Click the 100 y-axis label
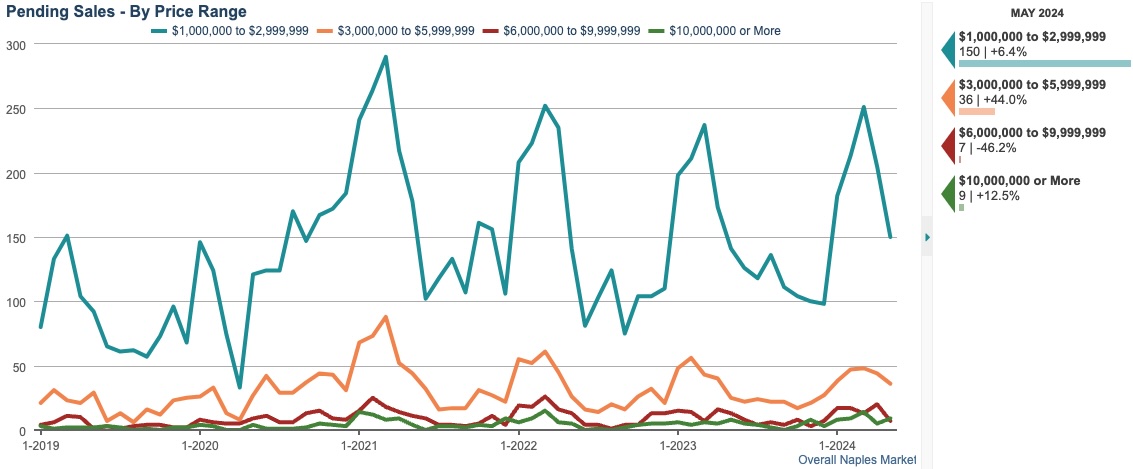This screenshot has width=1133, height=469. pos(15,302)
